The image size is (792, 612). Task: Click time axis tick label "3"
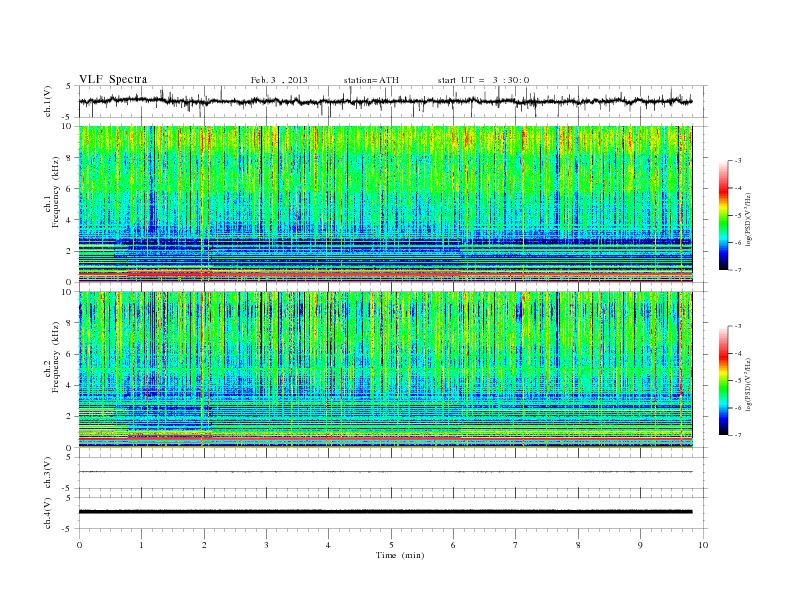click(x=267, y=545)
